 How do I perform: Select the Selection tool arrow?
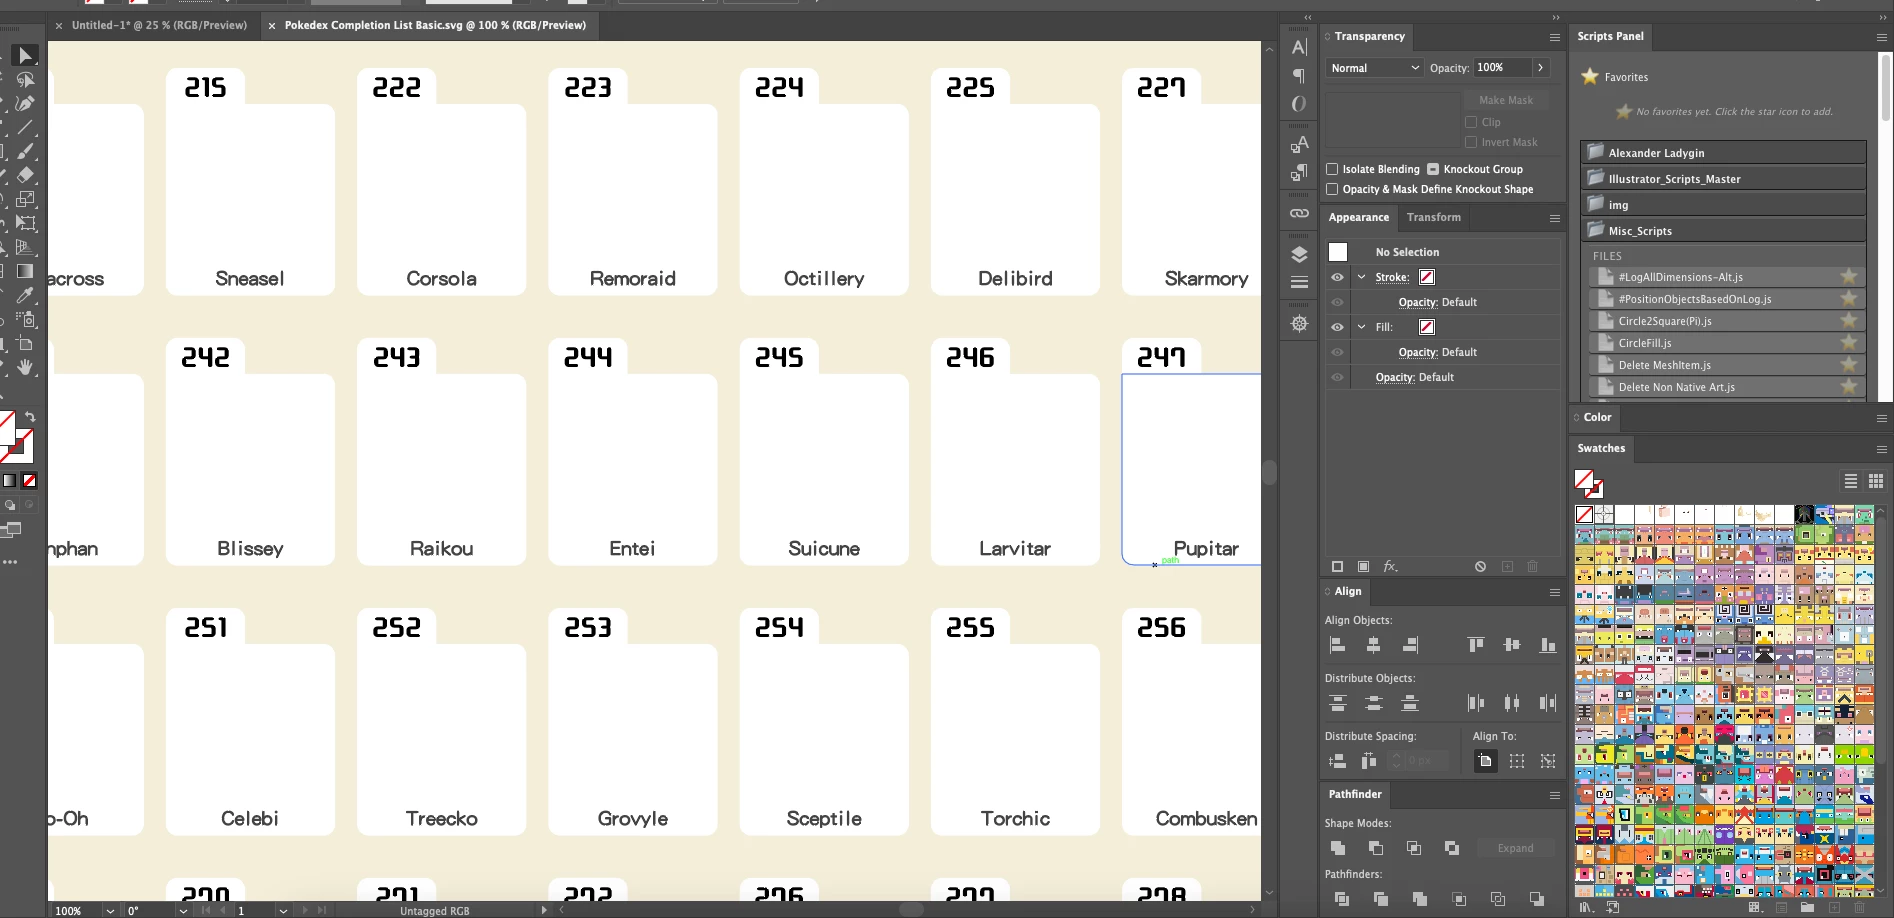(x=25, y=55)
